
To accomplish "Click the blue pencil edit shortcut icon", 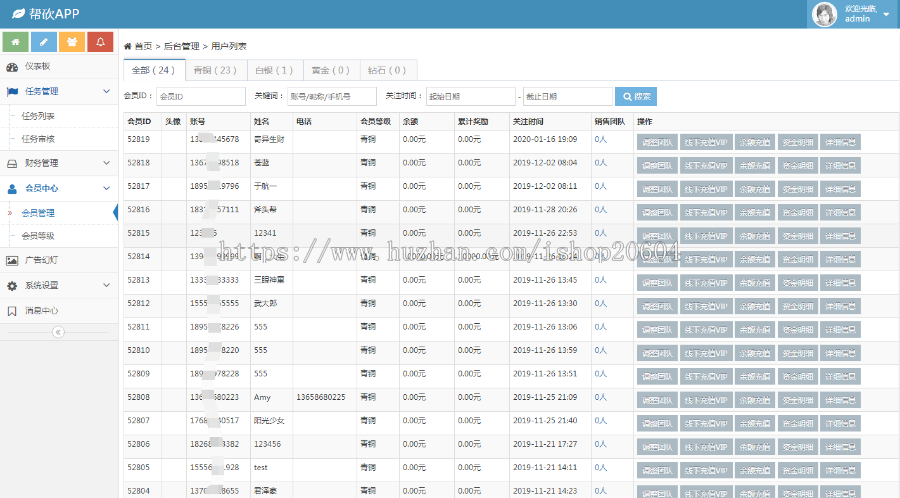I will tap(44, 42).
